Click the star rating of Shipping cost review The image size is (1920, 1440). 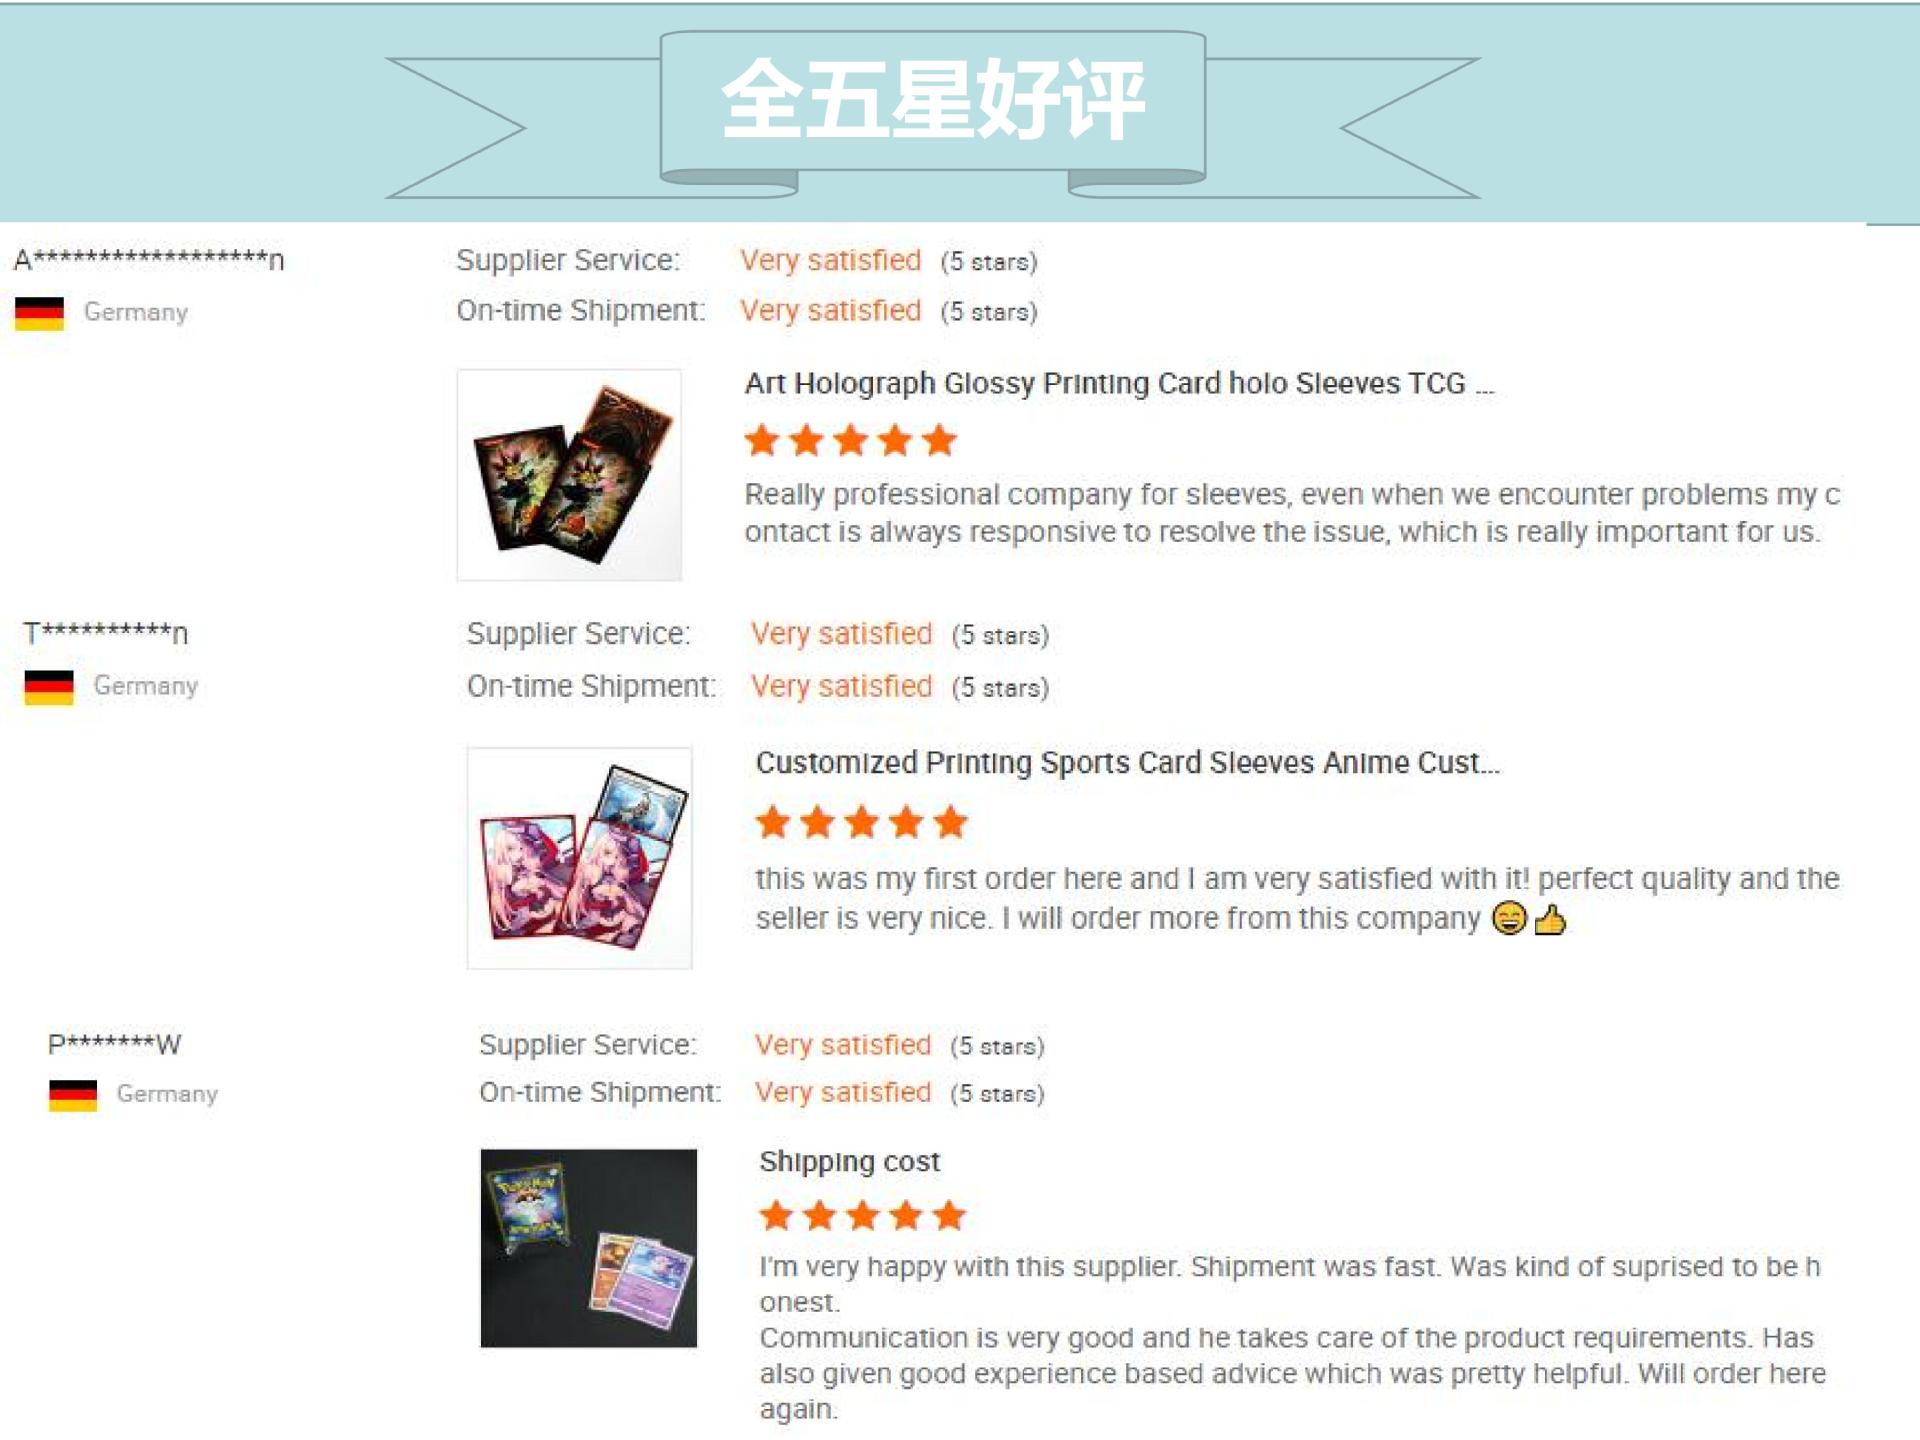863,1215
